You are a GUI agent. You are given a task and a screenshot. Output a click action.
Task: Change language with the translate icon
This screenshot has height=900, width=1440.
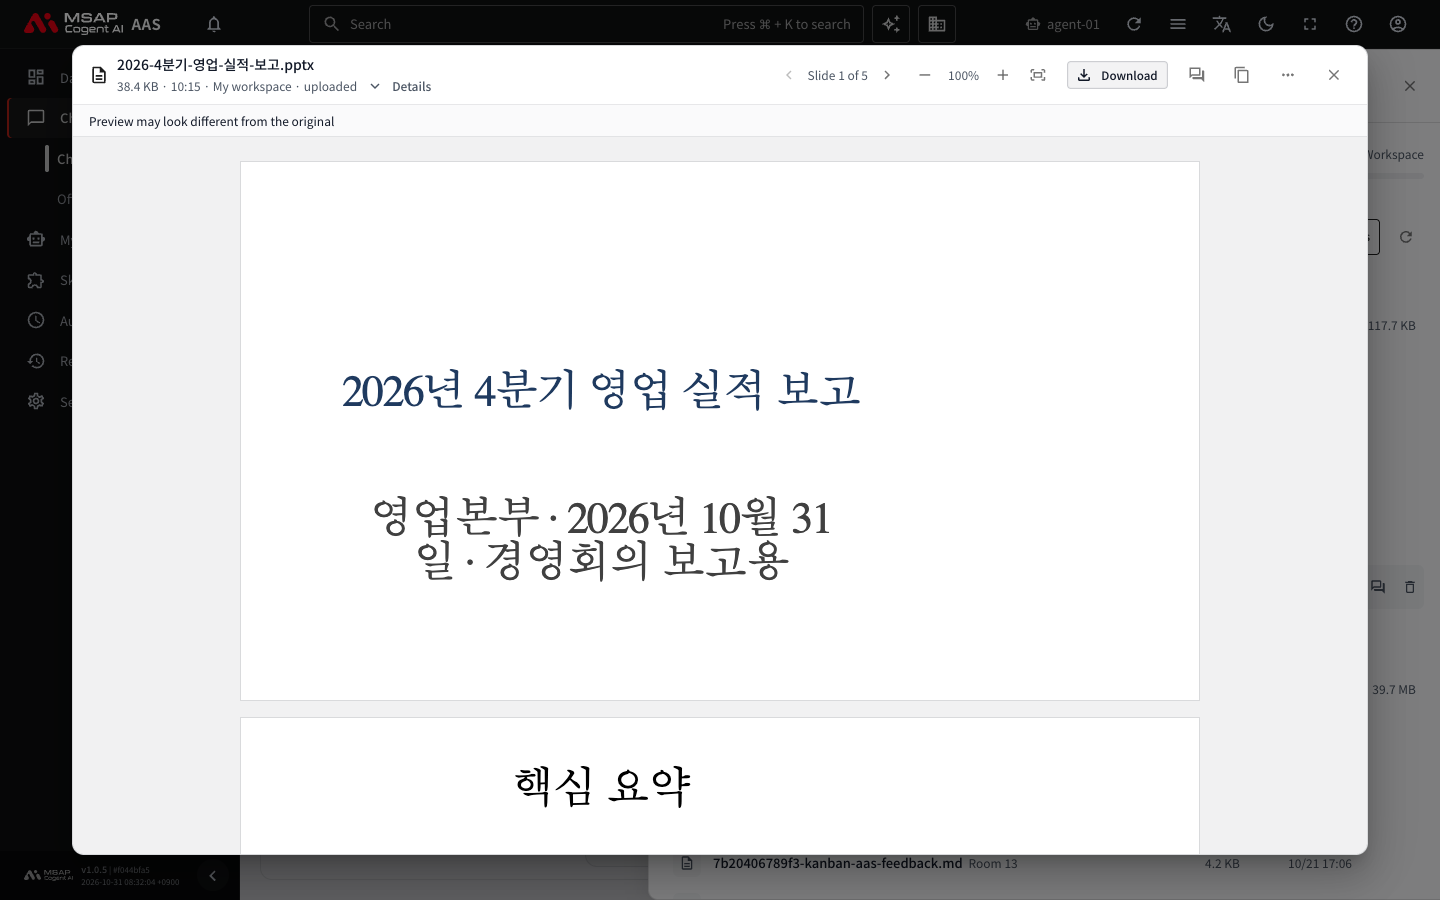[1222, 24]
